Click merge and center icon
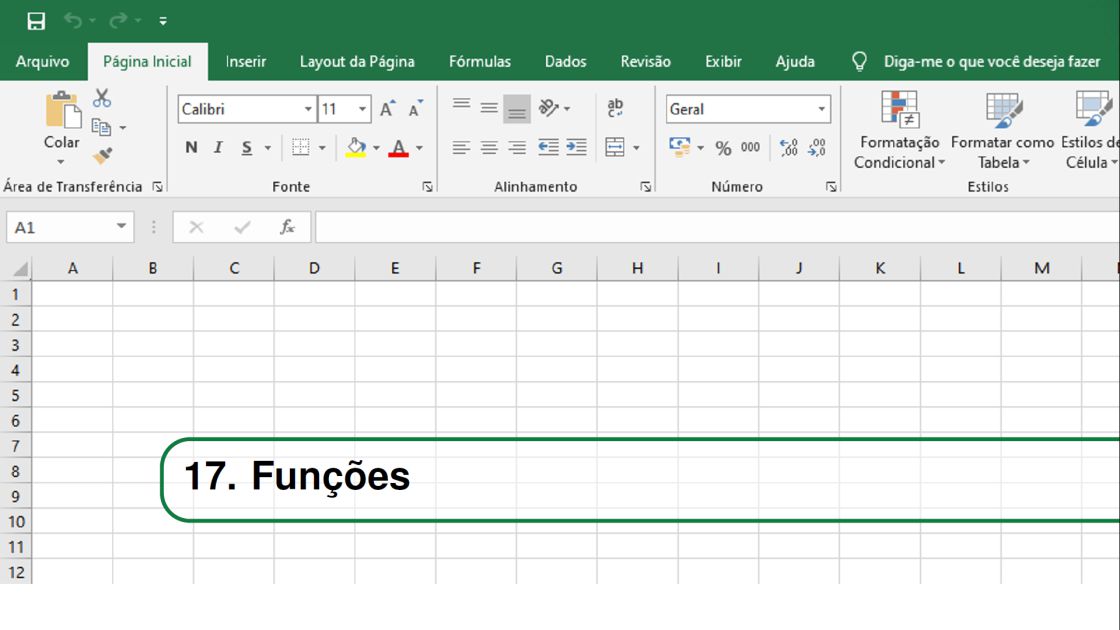 point(615,147)
